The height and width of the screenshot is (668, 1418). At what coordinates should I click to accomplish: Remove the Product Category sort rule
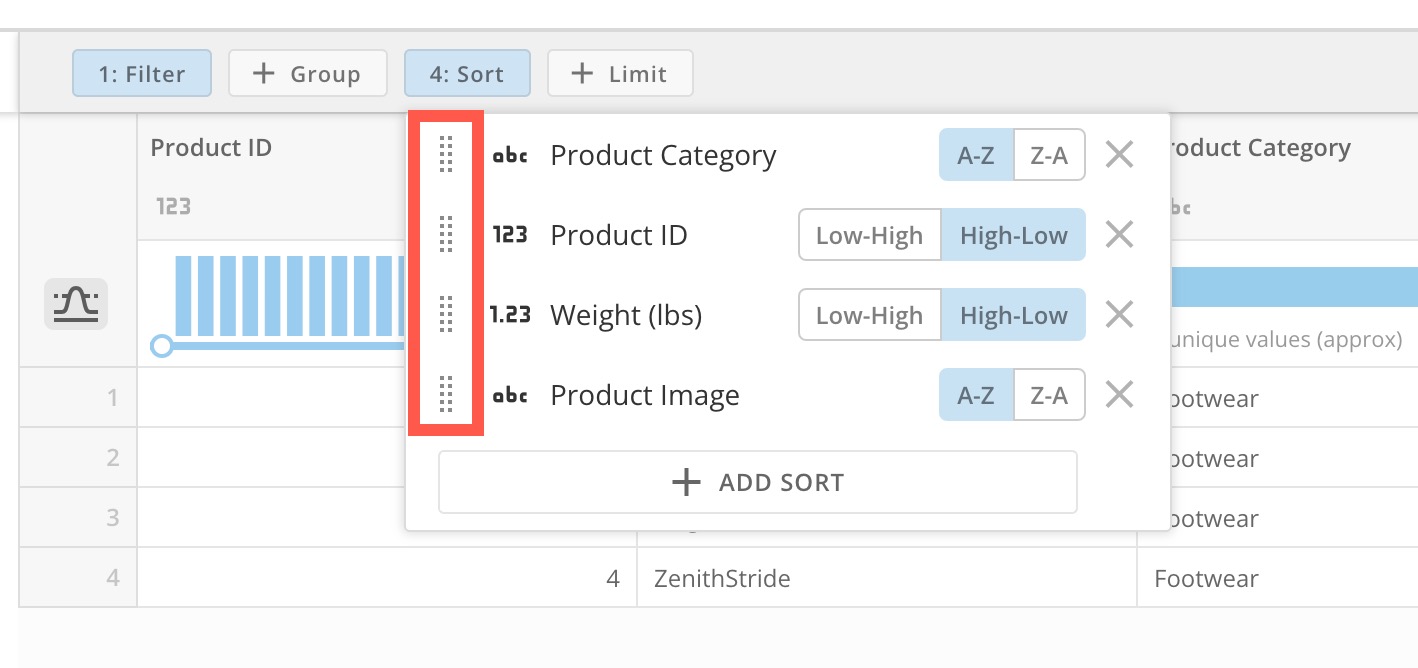click(x=1119, y=155)
